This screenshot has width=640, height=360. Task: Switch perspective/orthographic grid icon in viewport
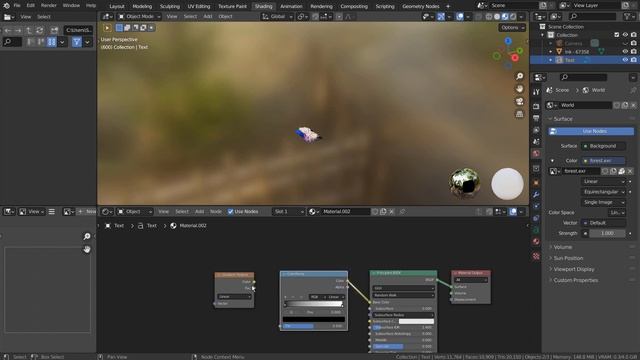point(519,114)
